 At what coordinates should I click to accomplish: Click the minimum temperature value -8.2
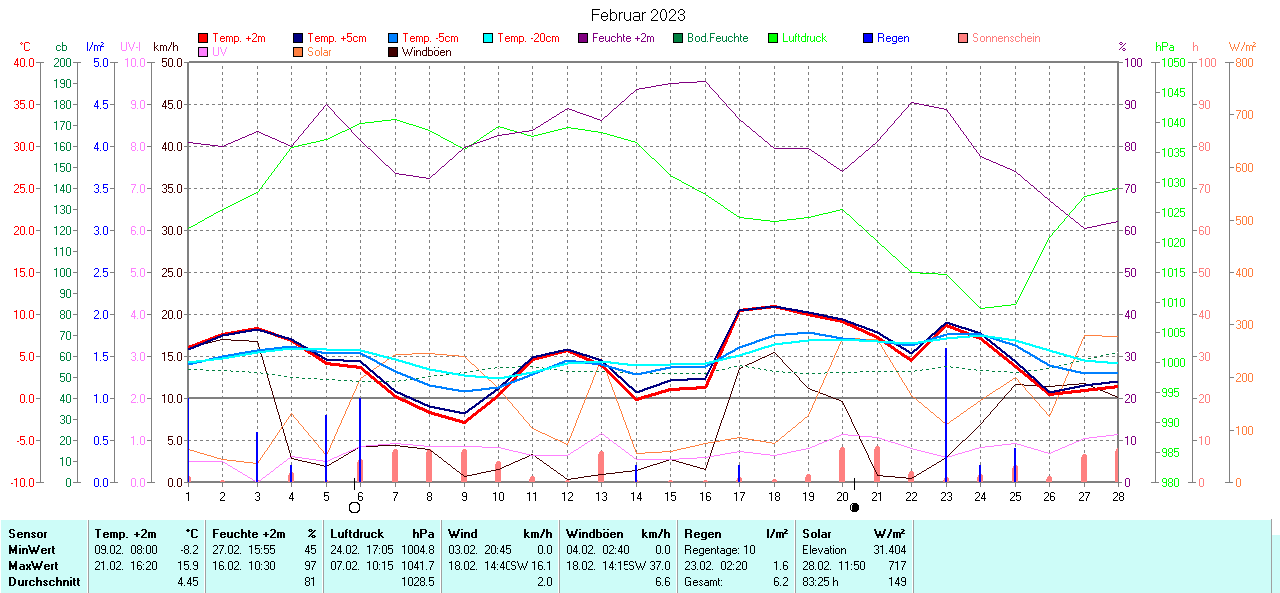189,550
